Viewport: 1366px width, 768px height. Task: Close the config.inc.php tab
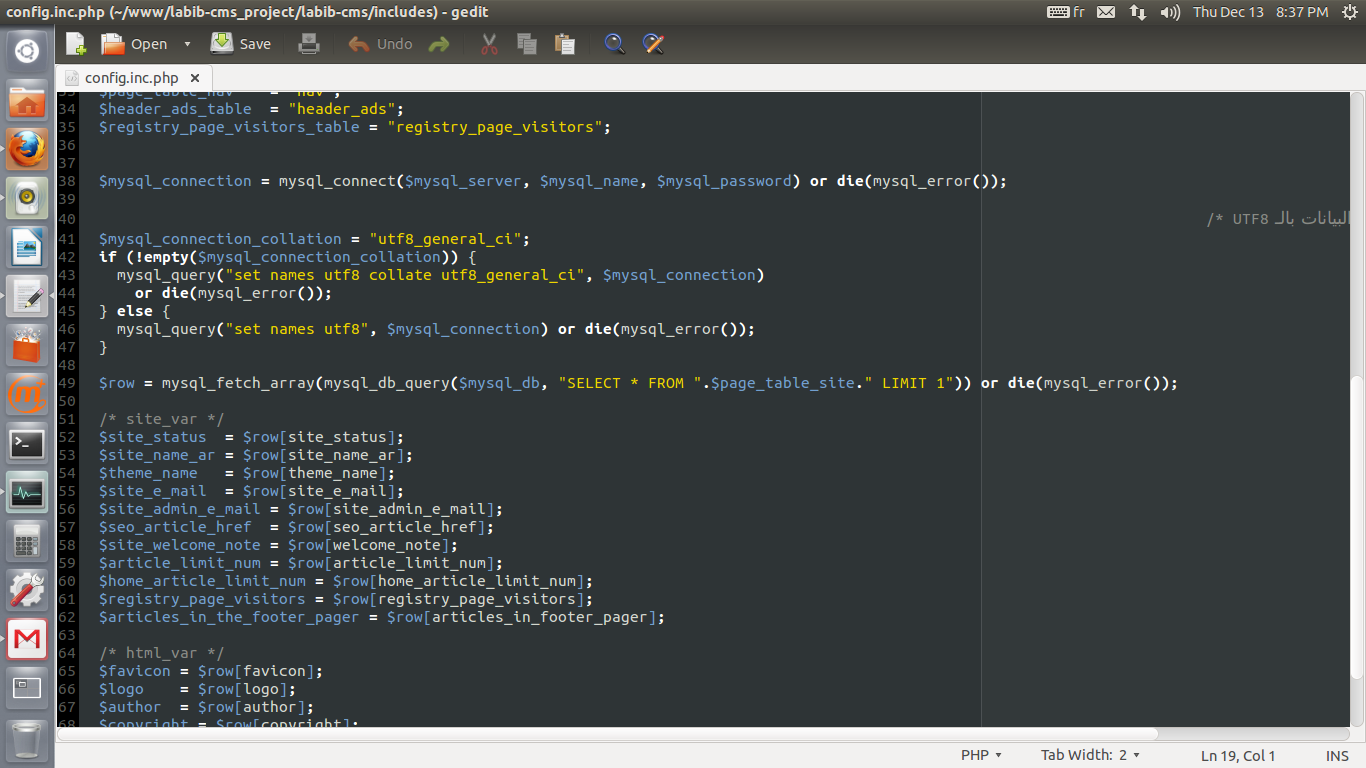tap(195, 78)
